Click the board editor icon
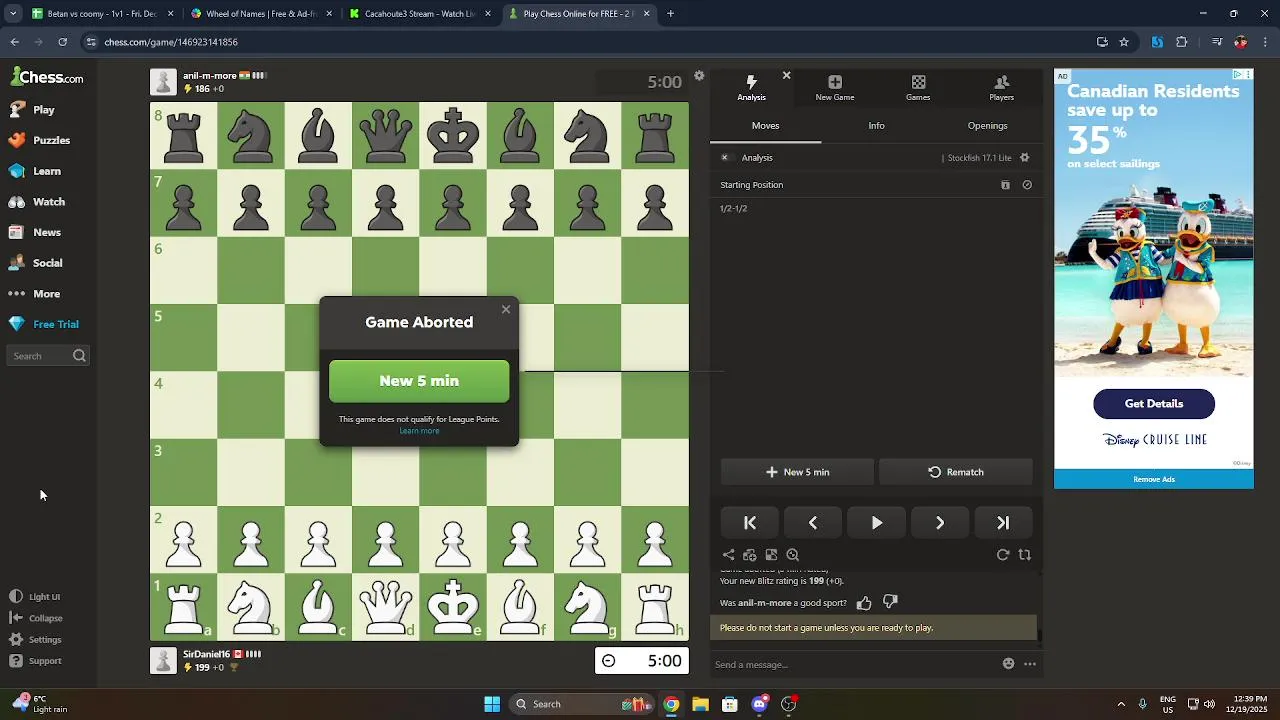This screenshot has height=720, width=1280. (771, 555)
